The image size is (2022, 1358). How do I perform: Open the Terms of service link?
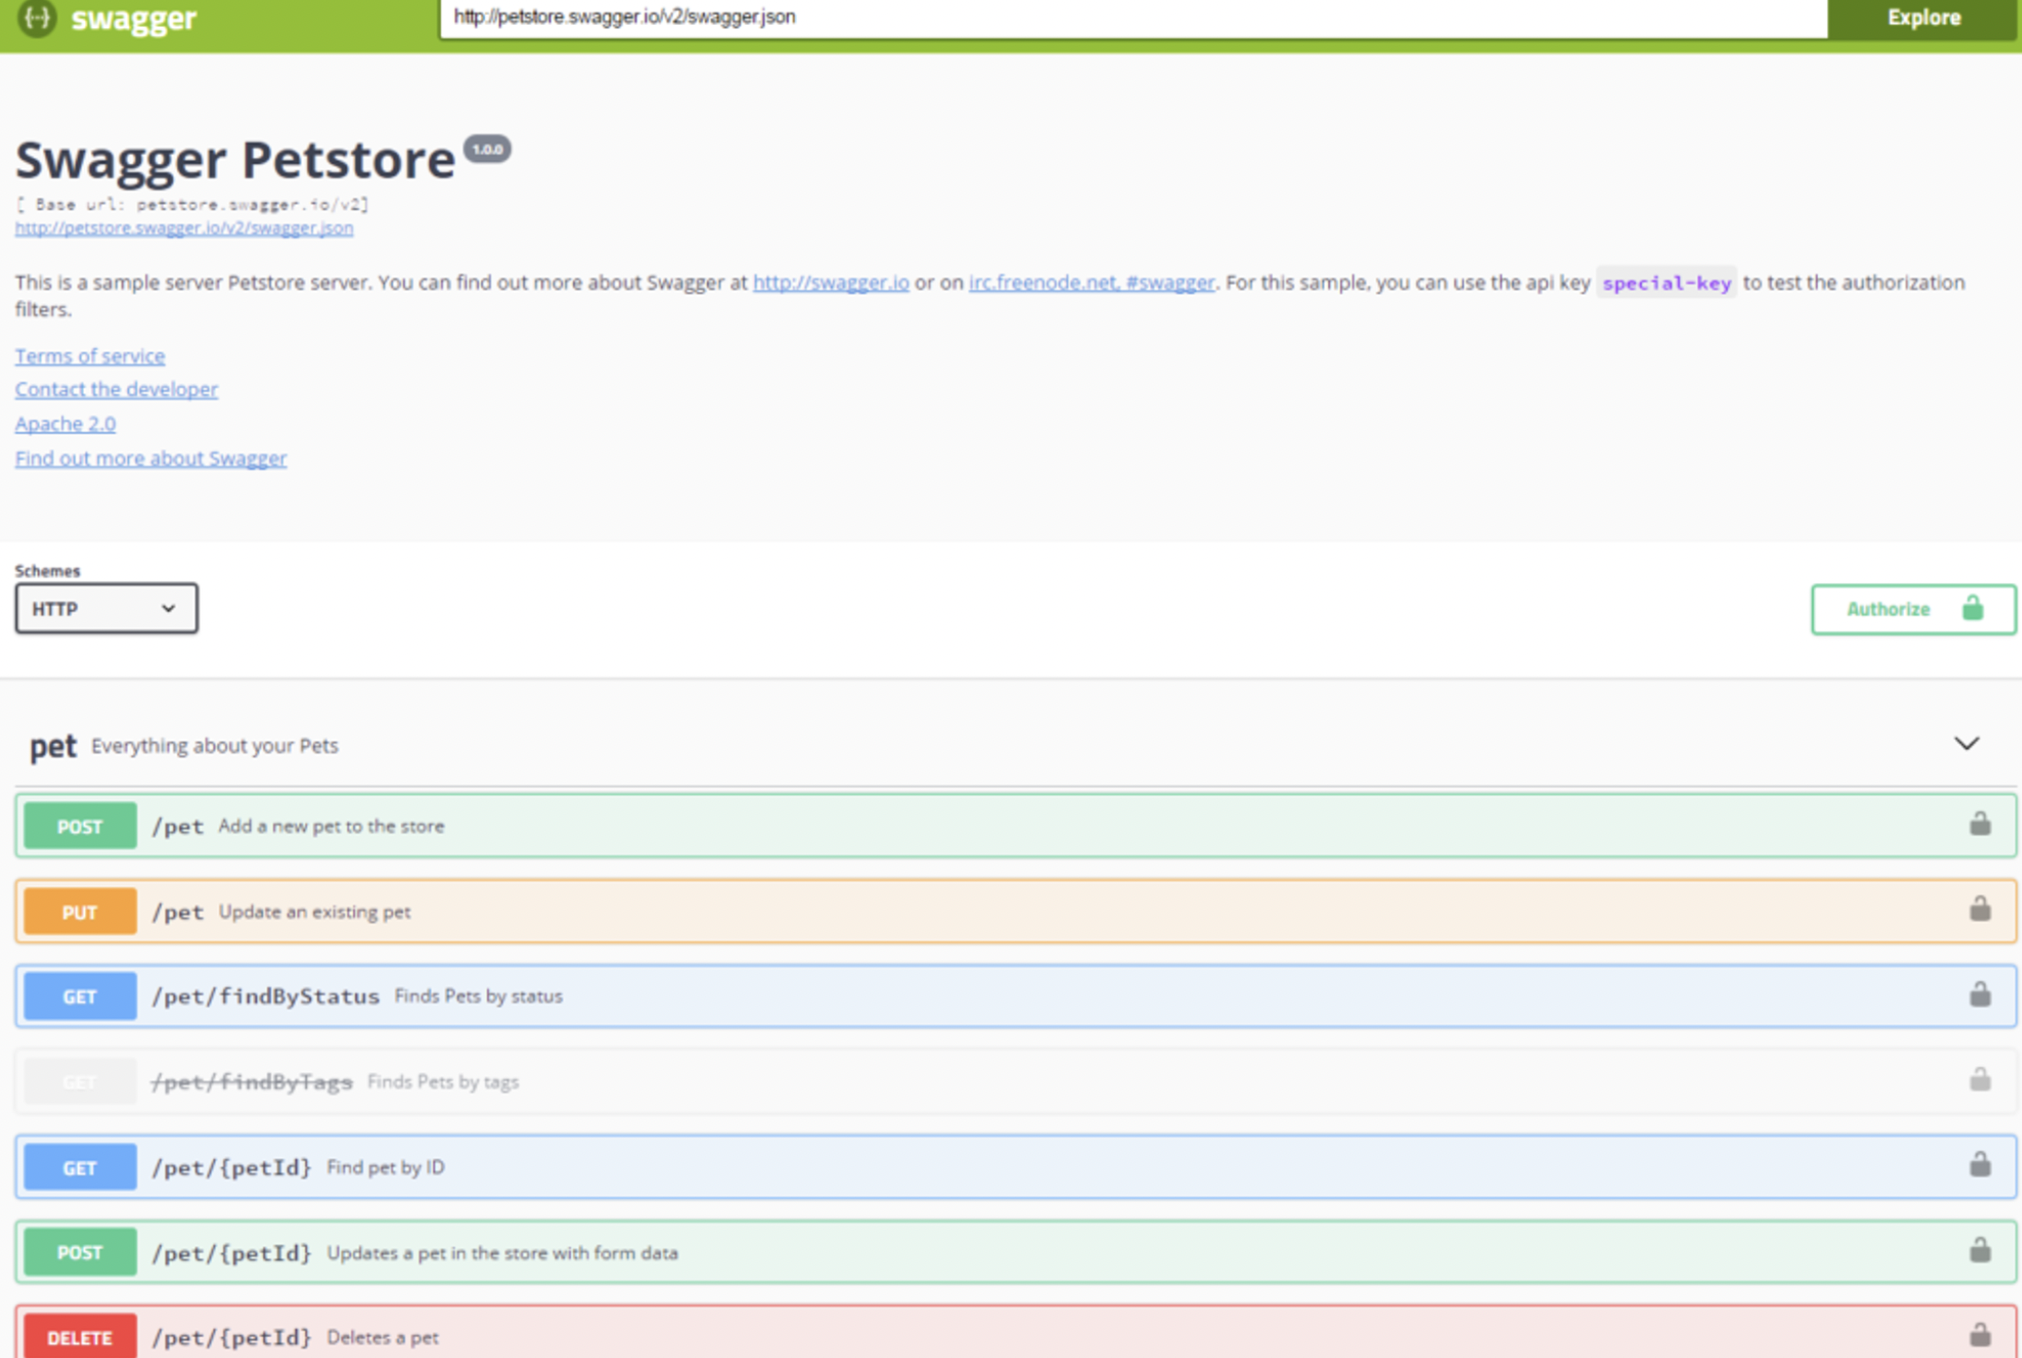click(x=90, y=356)
